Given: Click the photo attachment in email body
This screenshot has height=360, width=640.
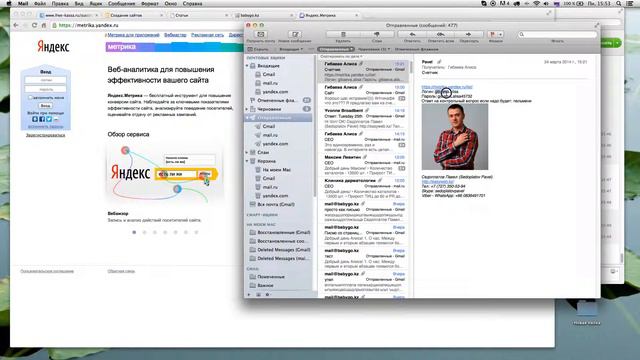Looking at the screenshot, I should (x=455, y=137).
